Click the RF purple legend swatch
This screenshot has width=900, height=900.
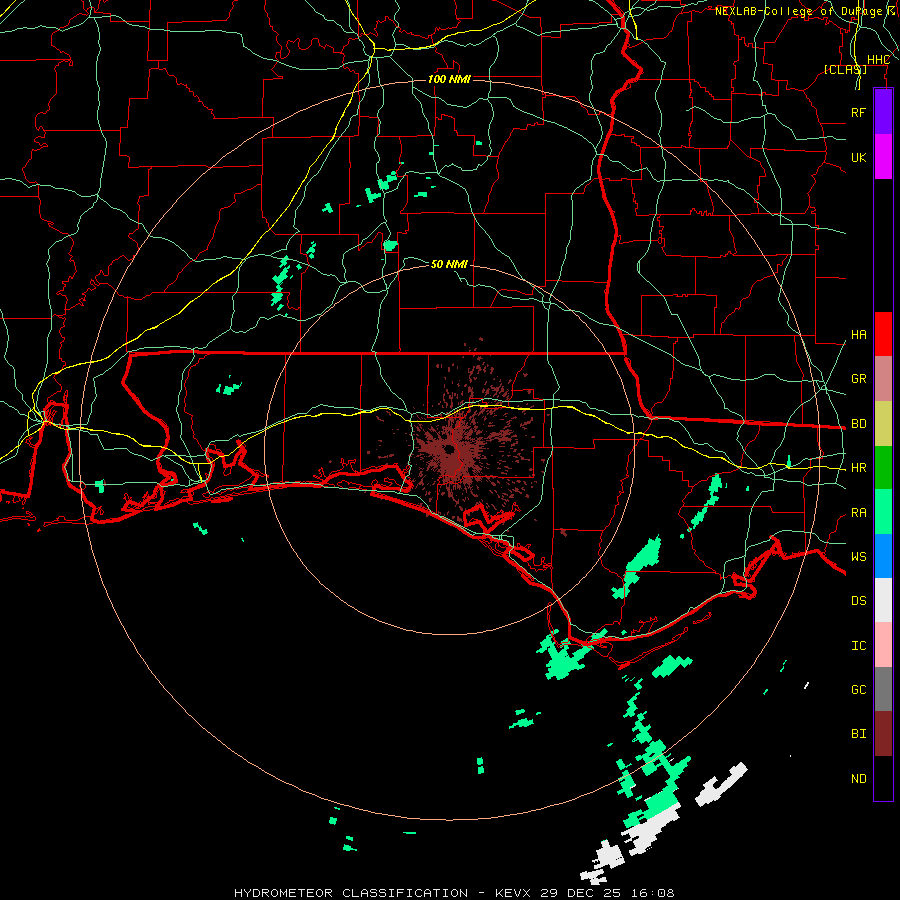point(883,112)
